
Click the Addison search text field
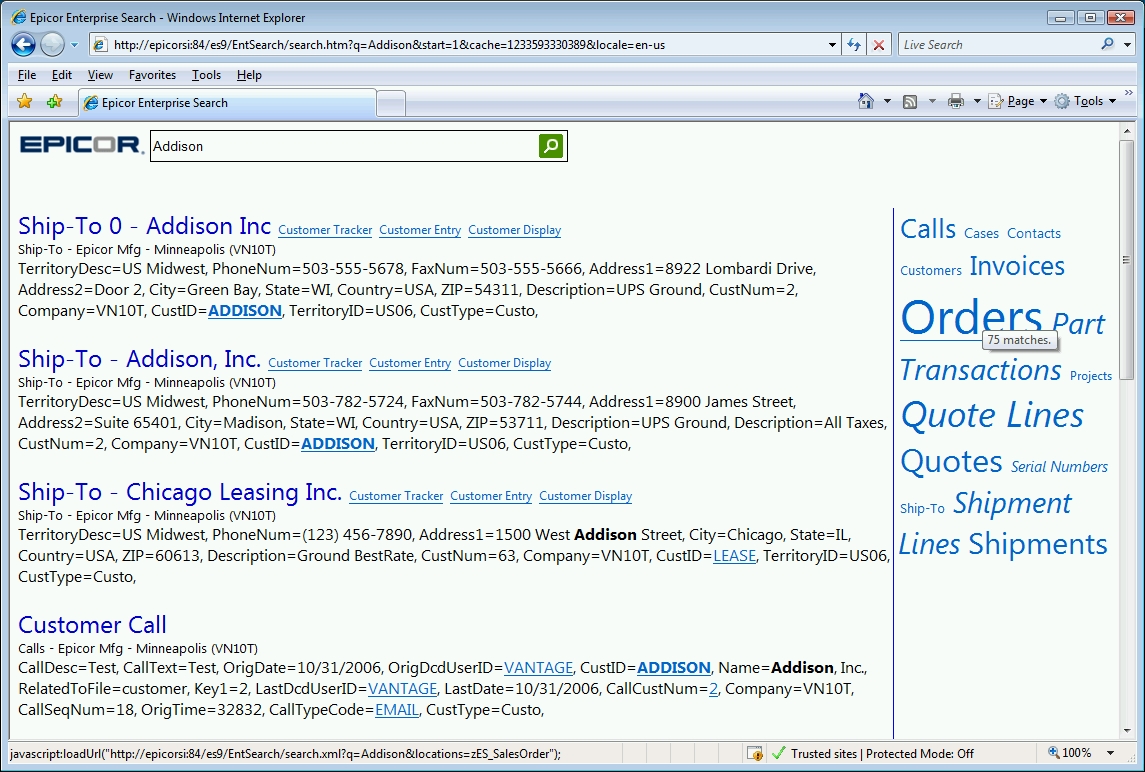(344, 146)
